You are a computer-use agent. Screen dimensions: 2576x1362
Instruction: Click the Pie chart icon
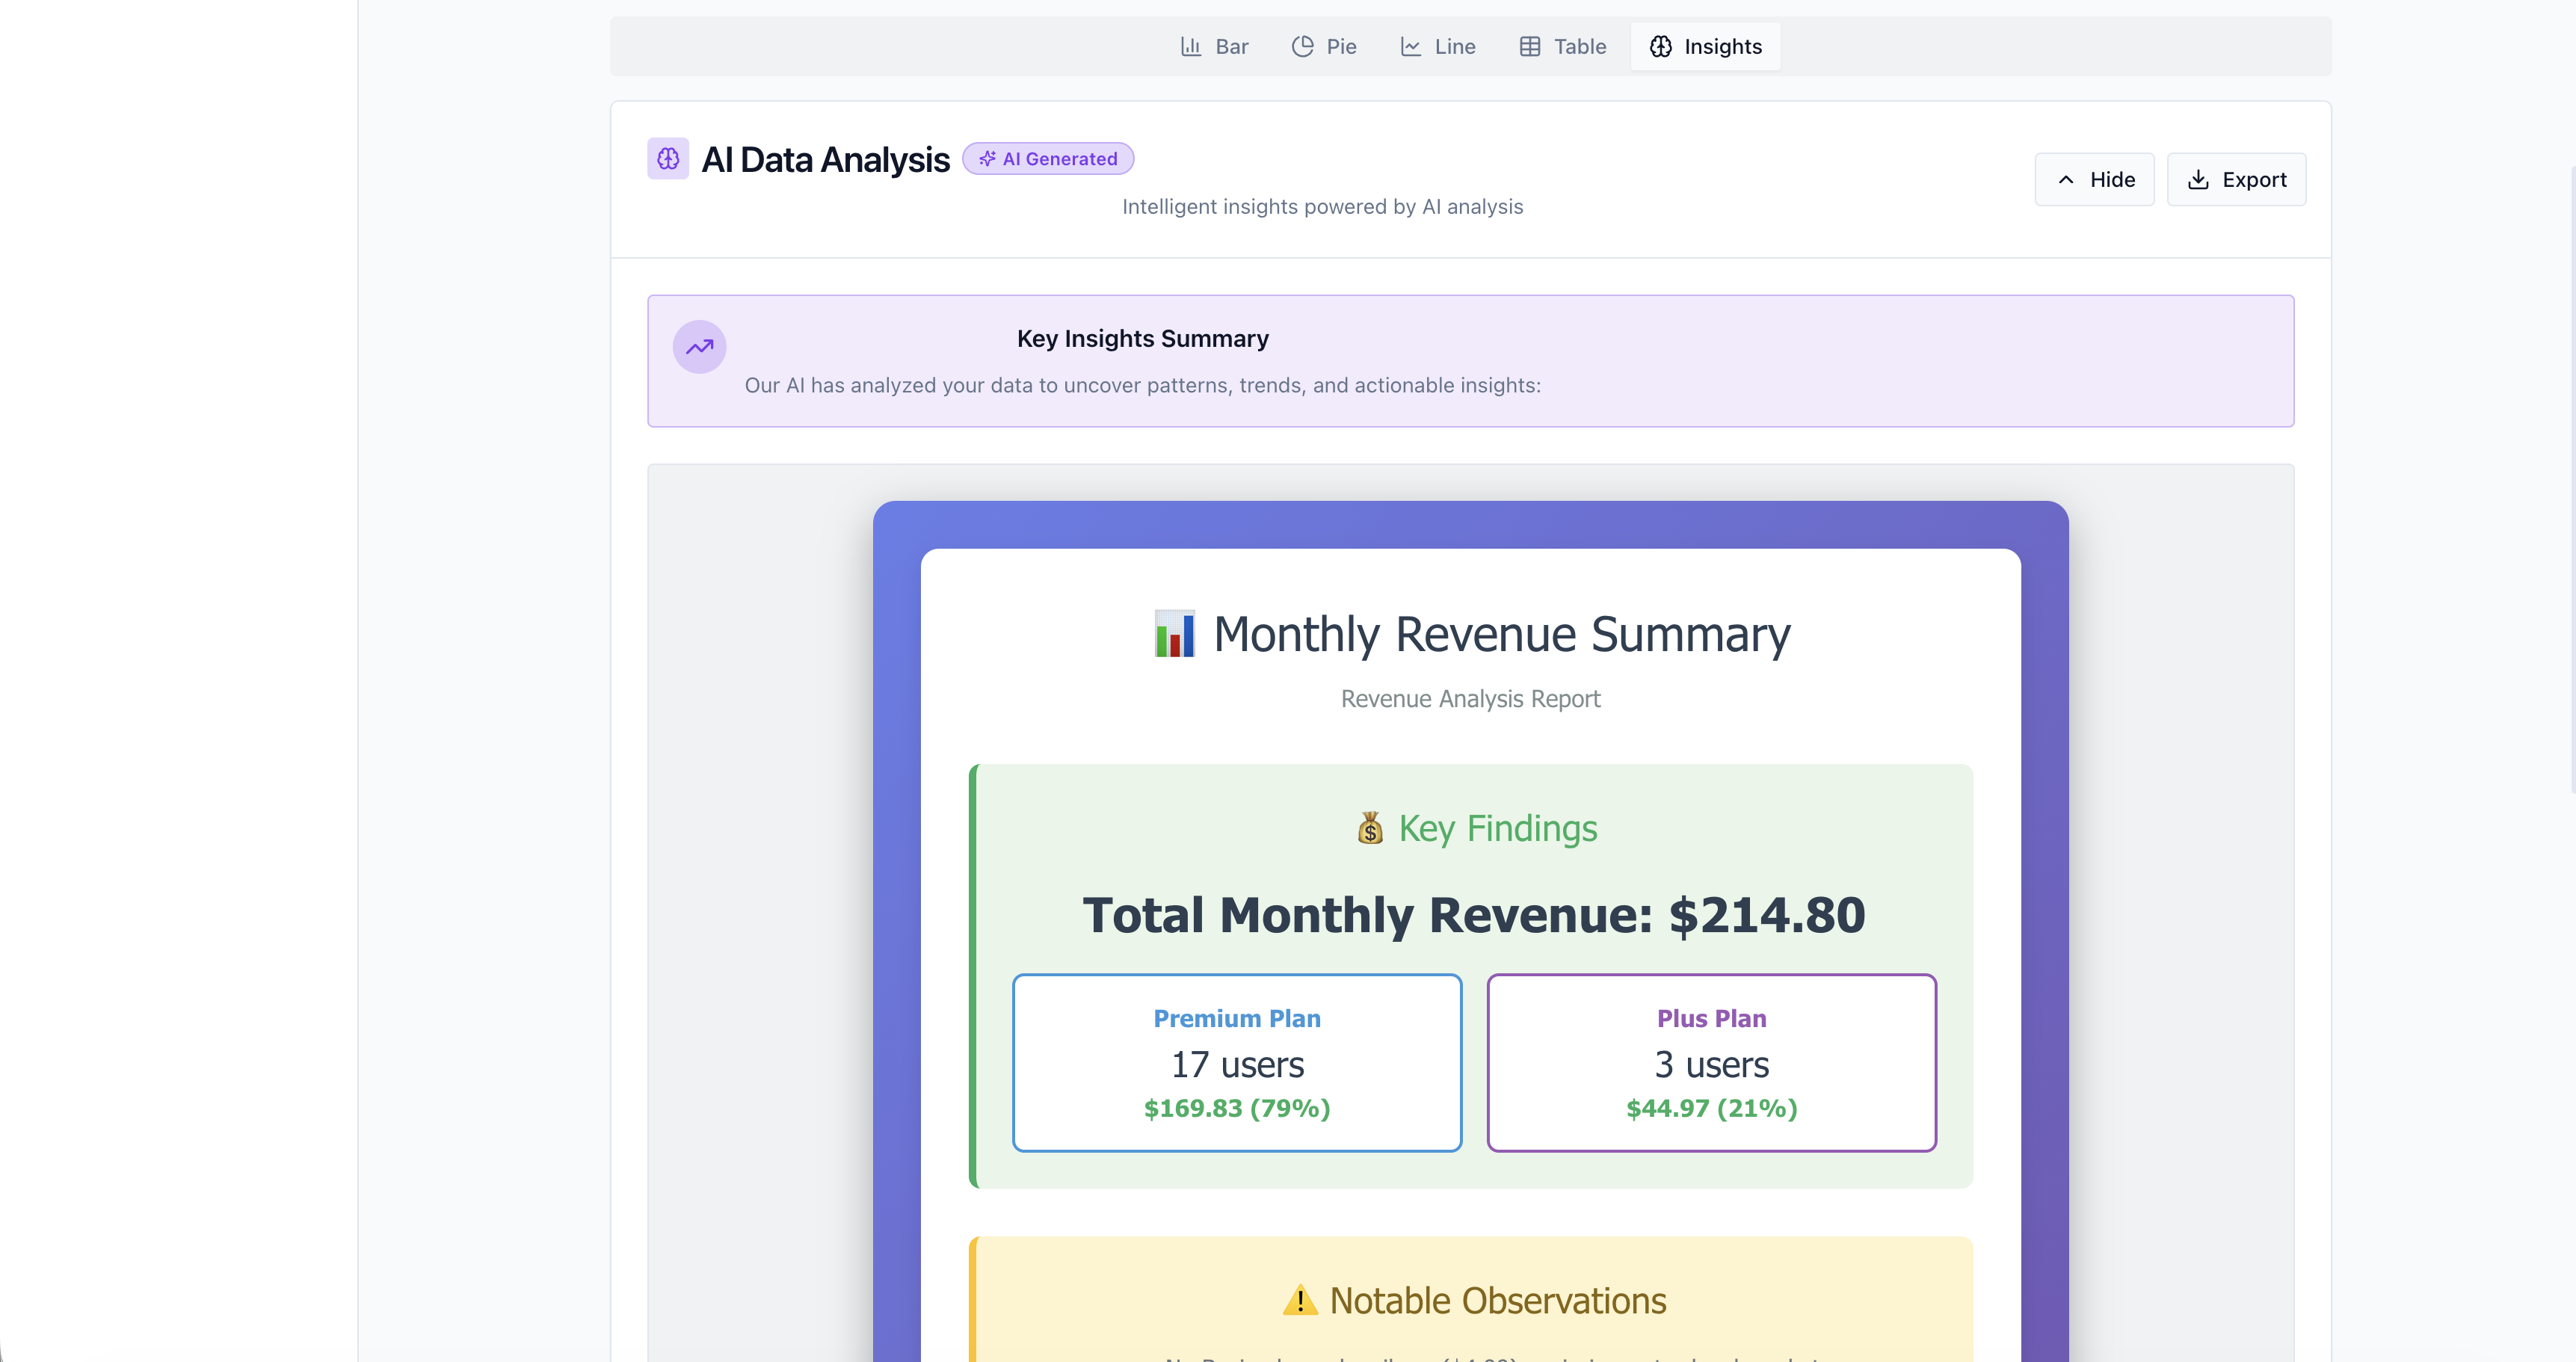pyautogui.click(x=1302, y=46)
